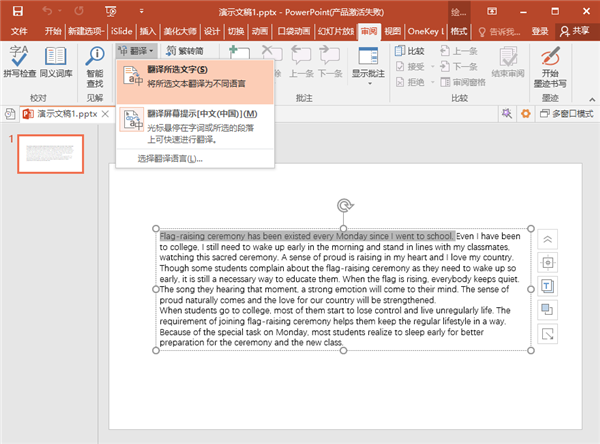Click 拒绝 reject change
This screenshot has height=444, width=600.
point(410,82)
